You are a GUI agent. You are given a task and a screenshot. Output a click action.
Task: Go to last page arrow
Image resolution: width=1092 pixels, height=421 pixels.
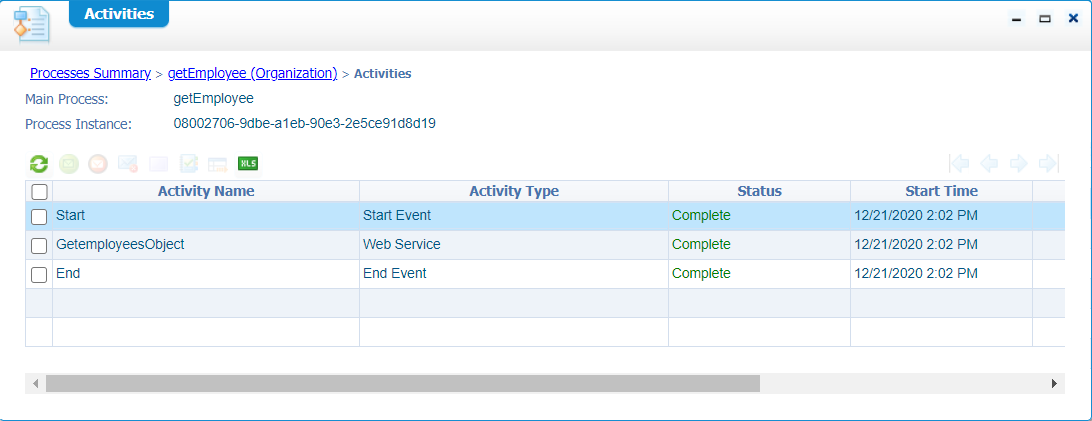1049,164
